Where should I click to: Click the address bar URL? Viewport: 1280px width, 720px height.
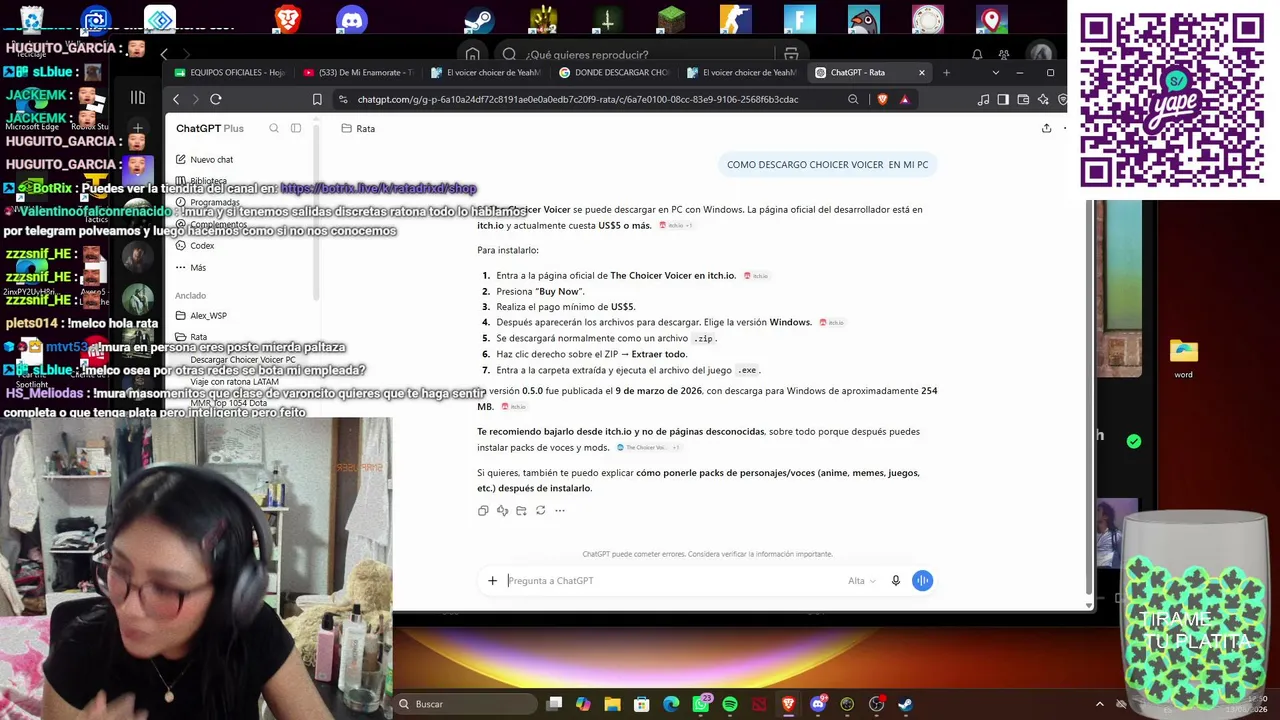point(578,99)
